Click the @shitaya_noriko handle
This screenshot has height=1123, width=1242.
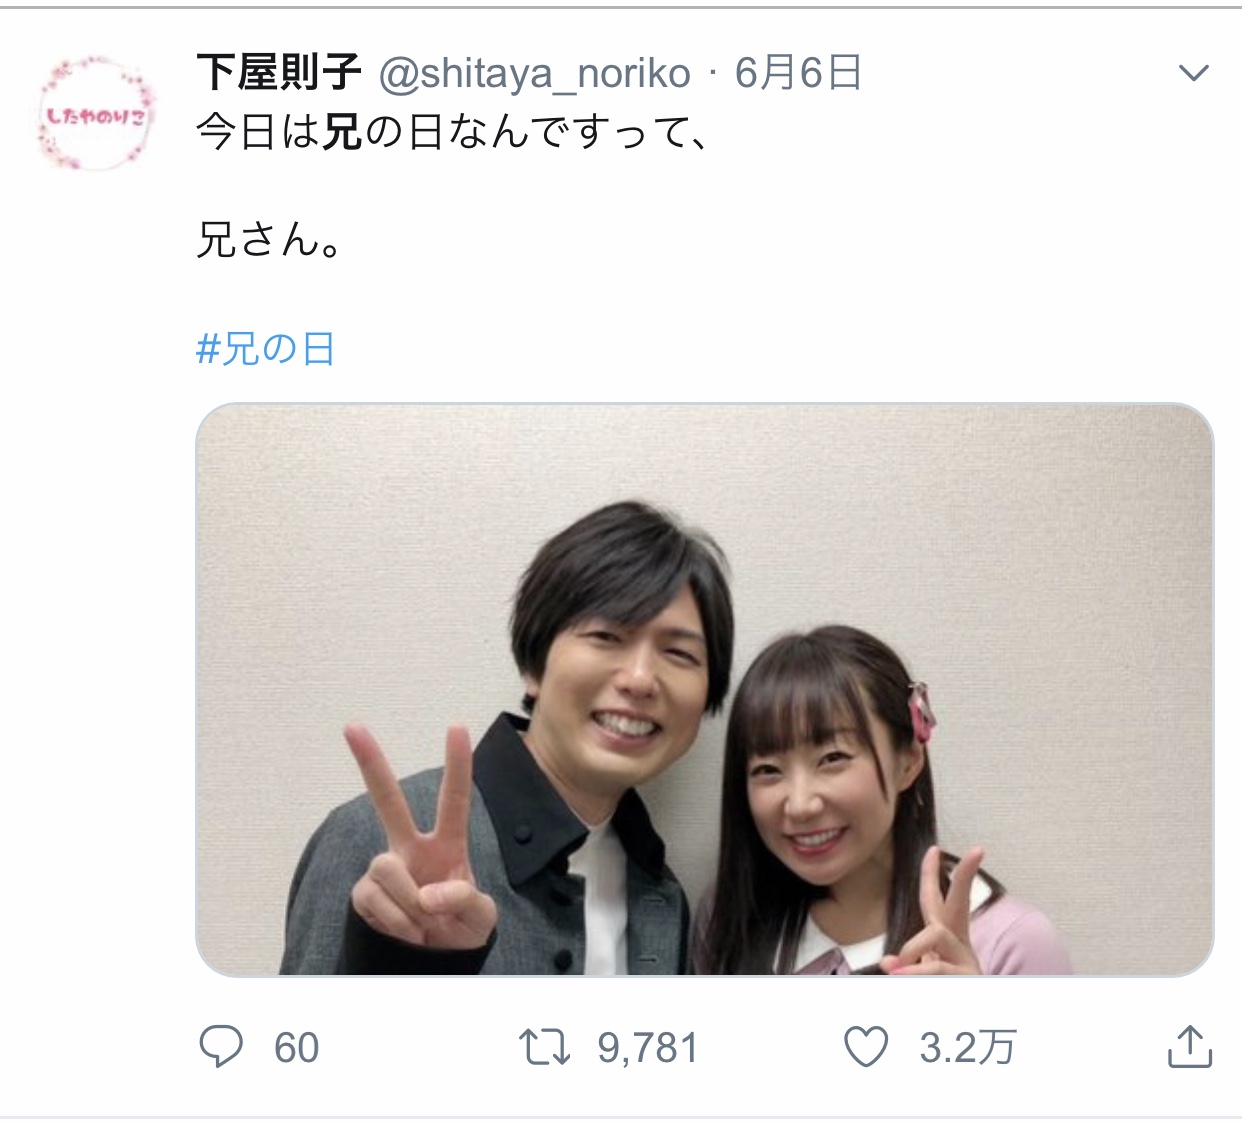535,74
